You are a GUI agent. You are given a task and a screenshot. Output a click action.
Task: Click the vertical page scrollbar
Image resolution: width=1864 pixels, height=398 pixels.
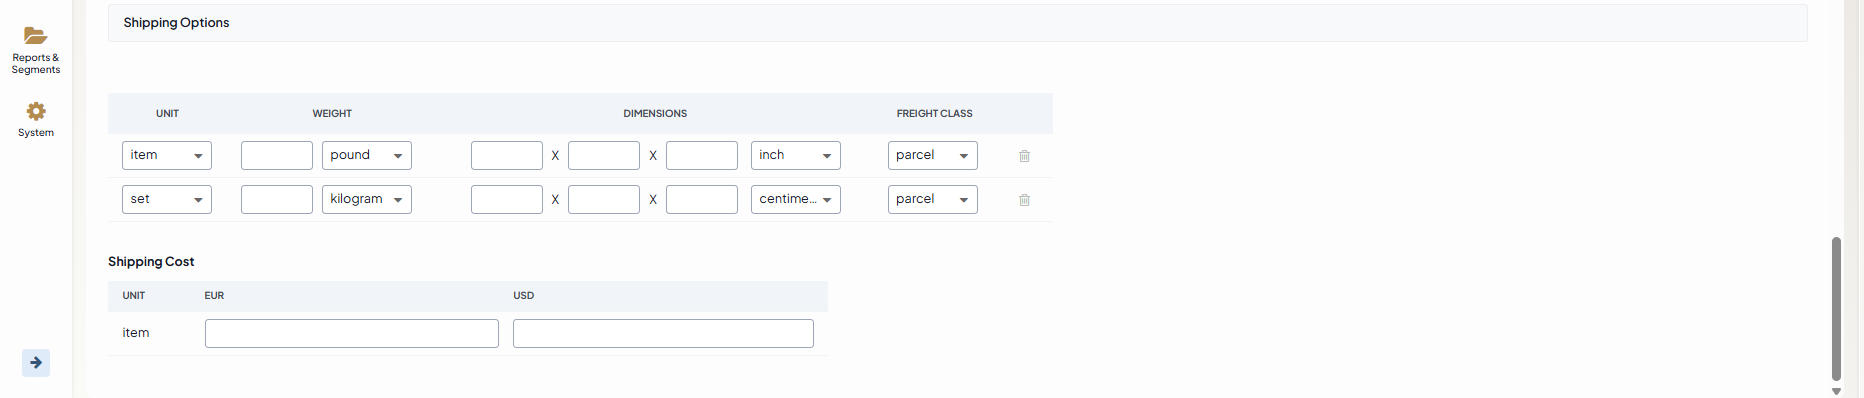tap(1836, 309)
